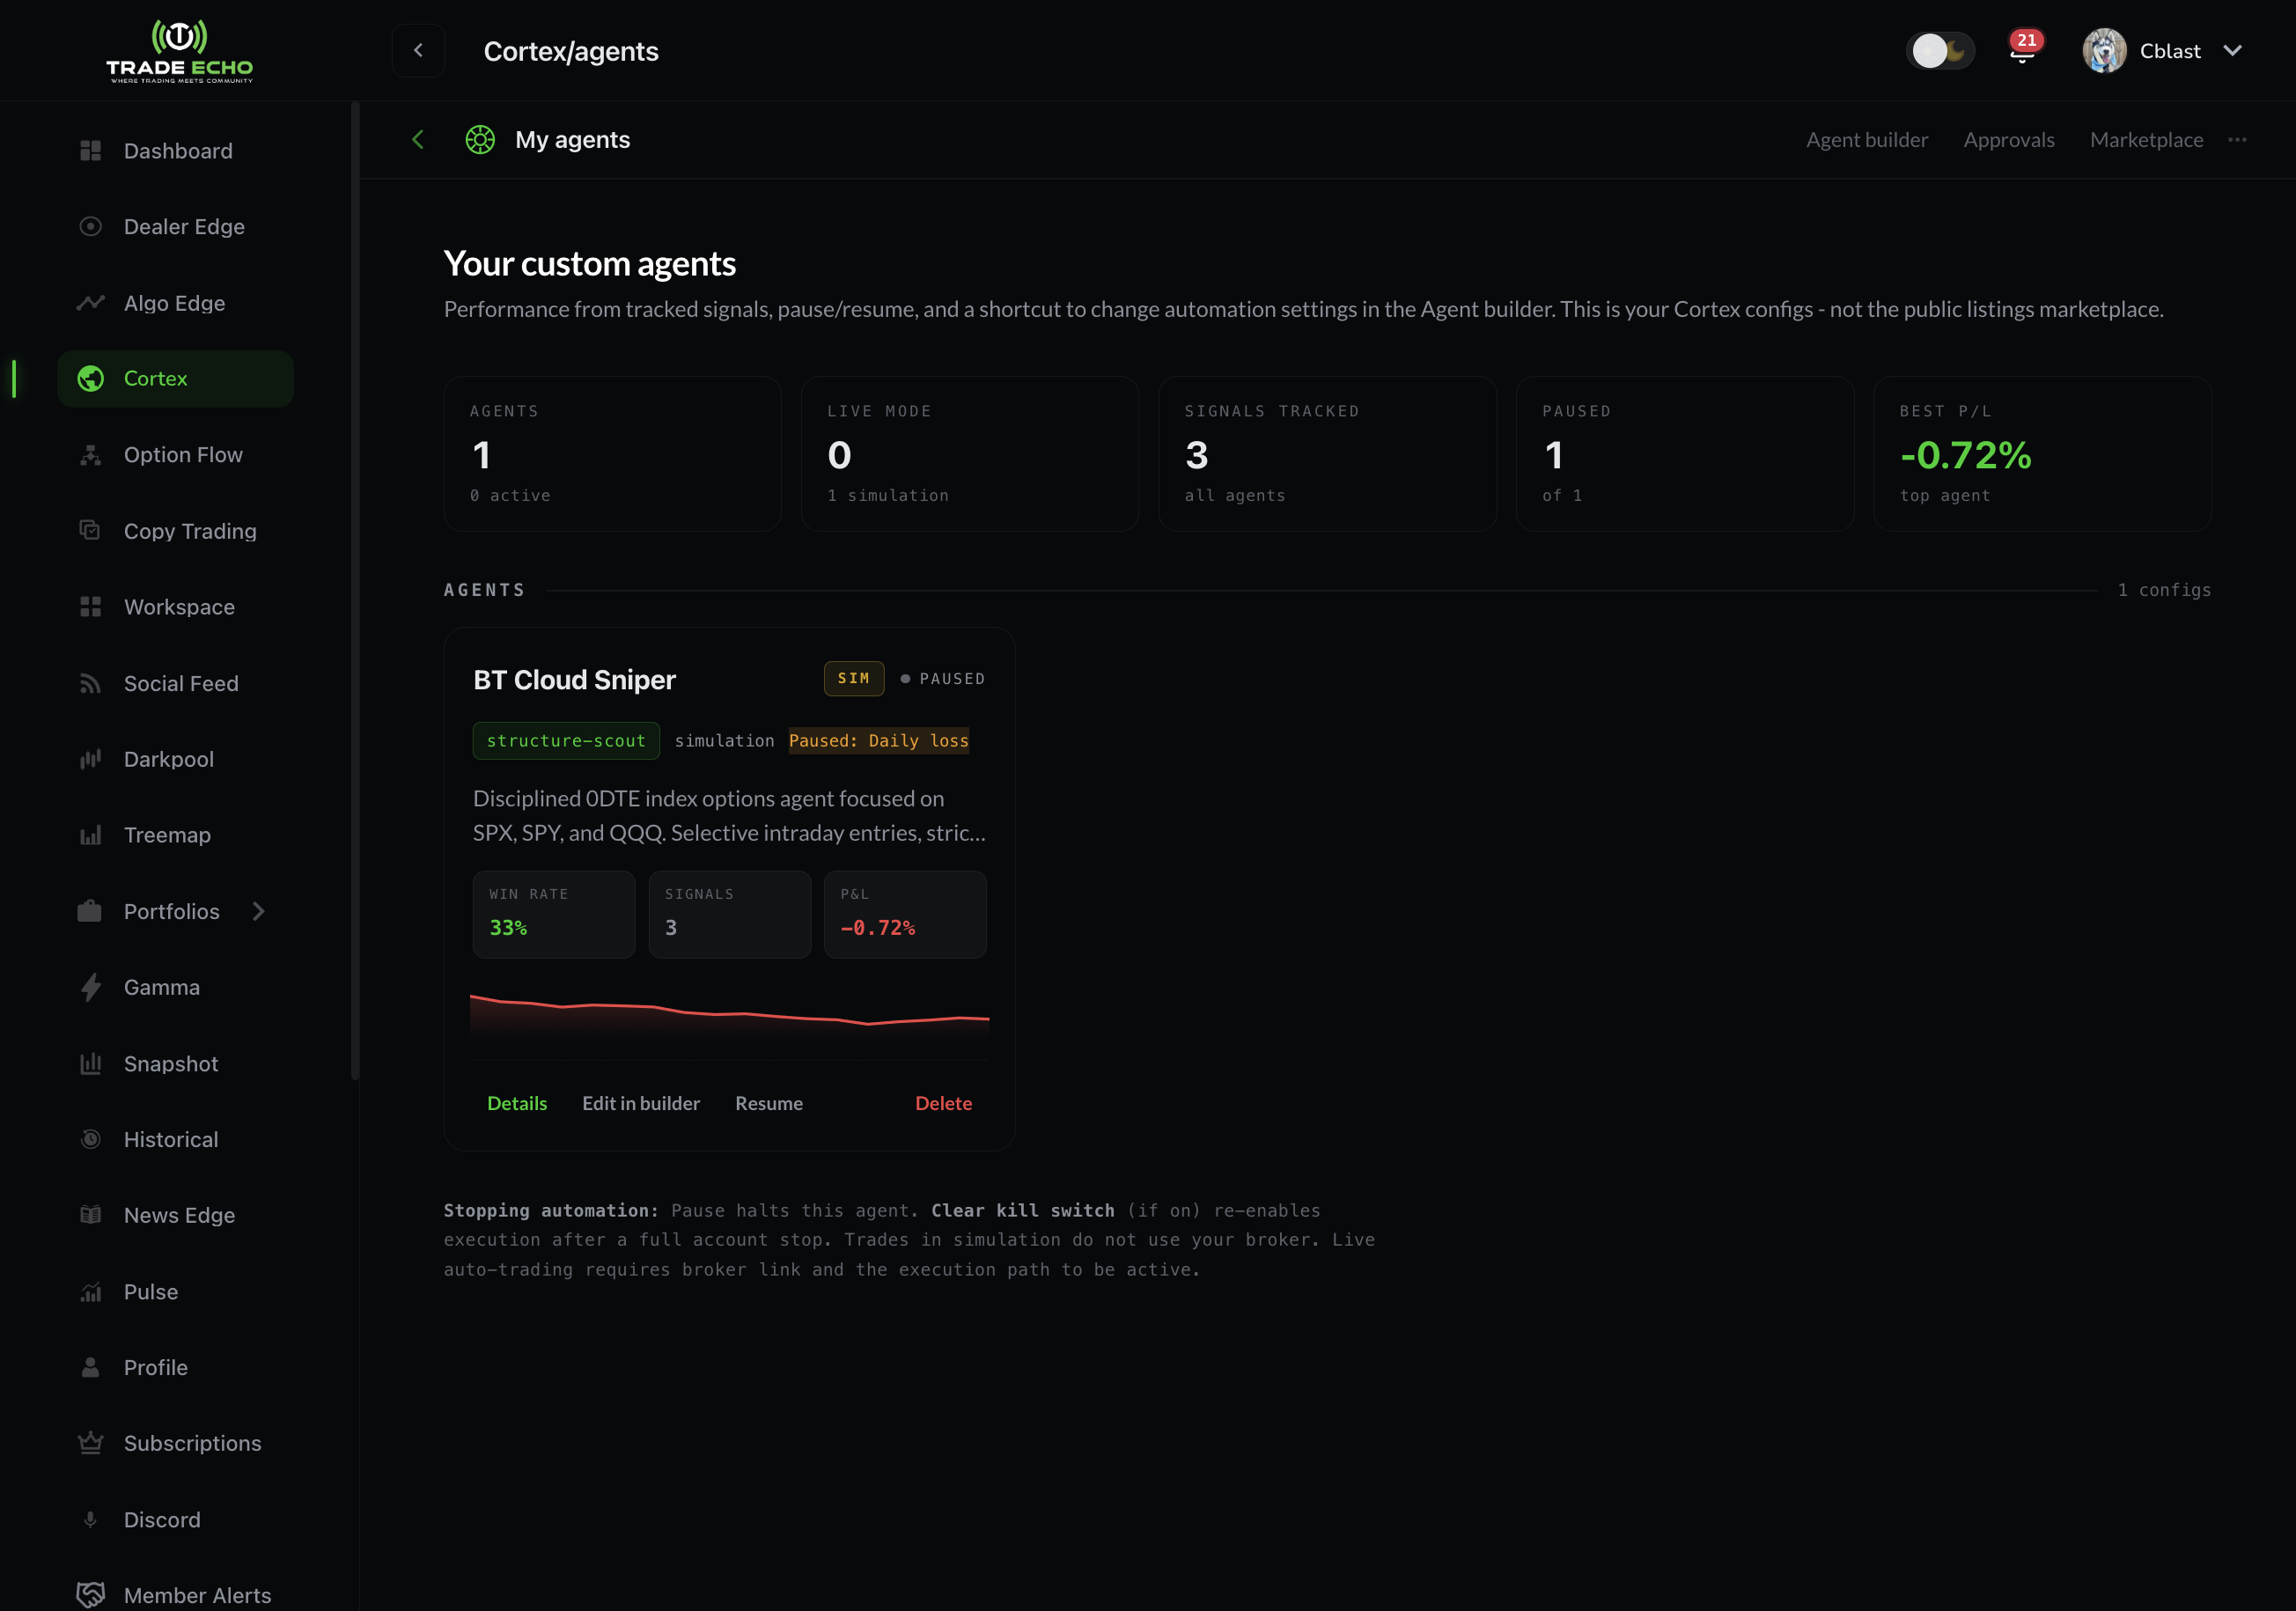Go back using green My agents chevron

(x=418, y=140)
